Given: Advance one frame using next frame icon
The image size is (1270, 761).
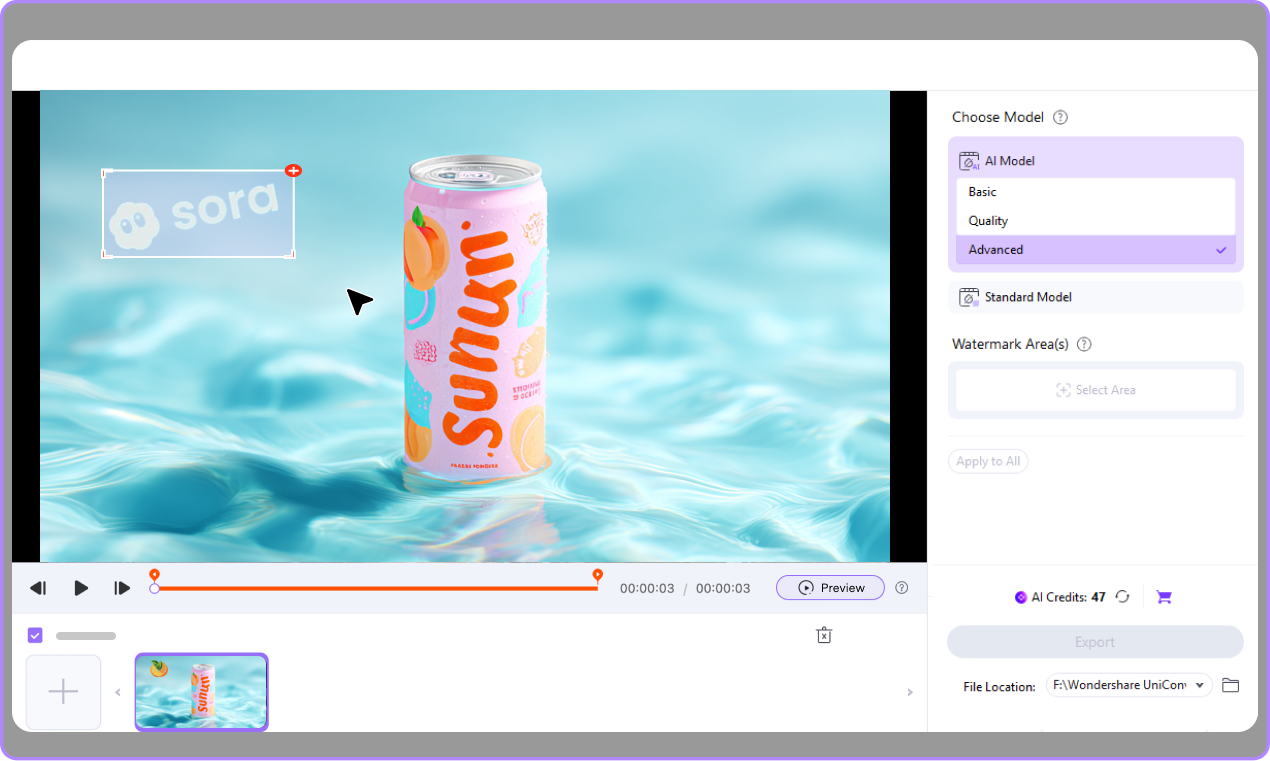Looking at the screenshot, I should click(122, 588).
